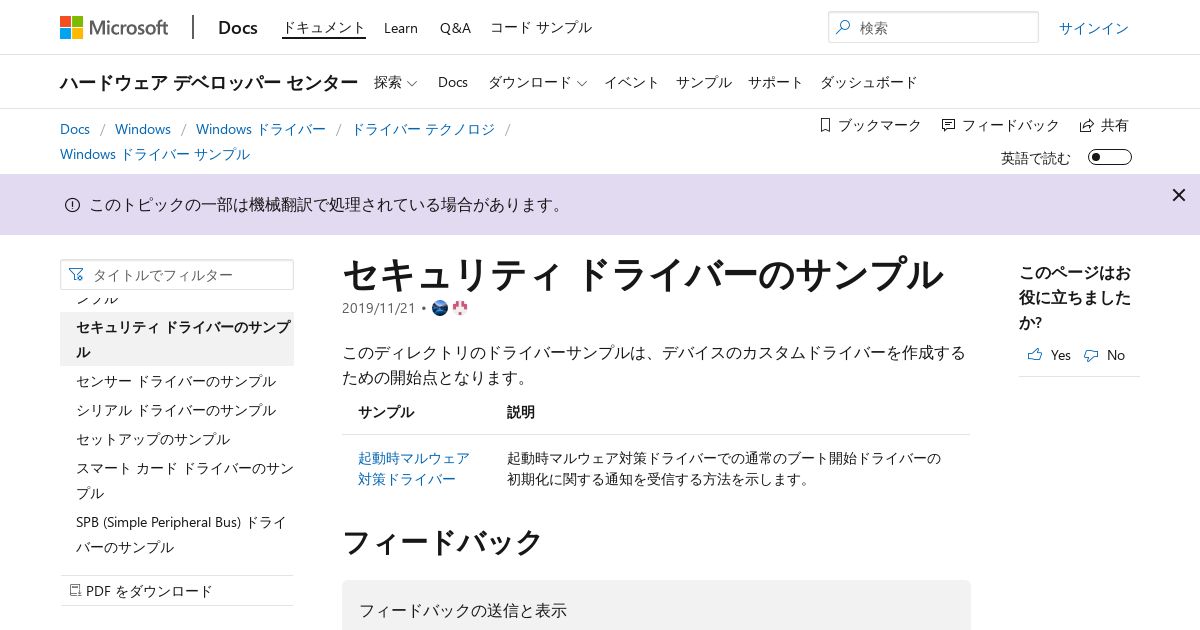Open first contributor avatar beside date
1200x630 pixels.
[440, 308]
